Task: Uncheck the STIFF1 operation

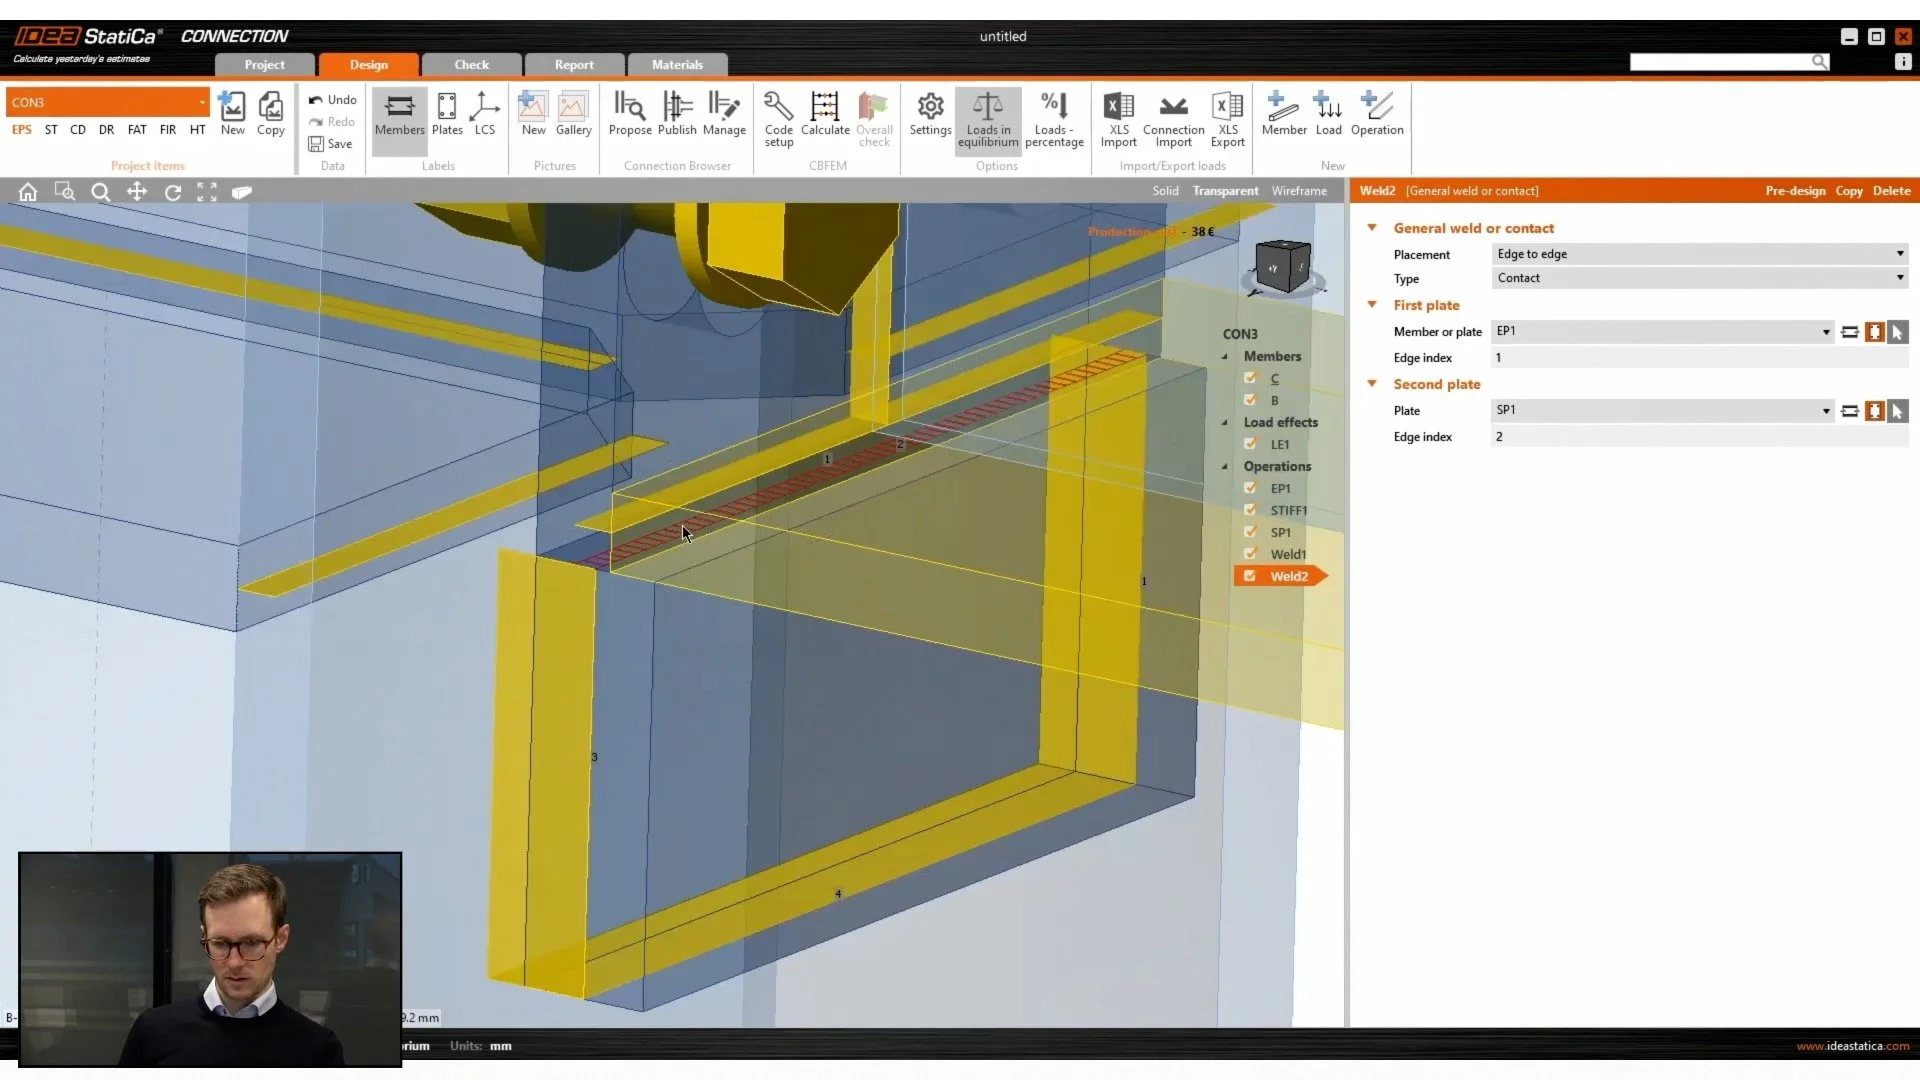Action: click(1251, 509)
